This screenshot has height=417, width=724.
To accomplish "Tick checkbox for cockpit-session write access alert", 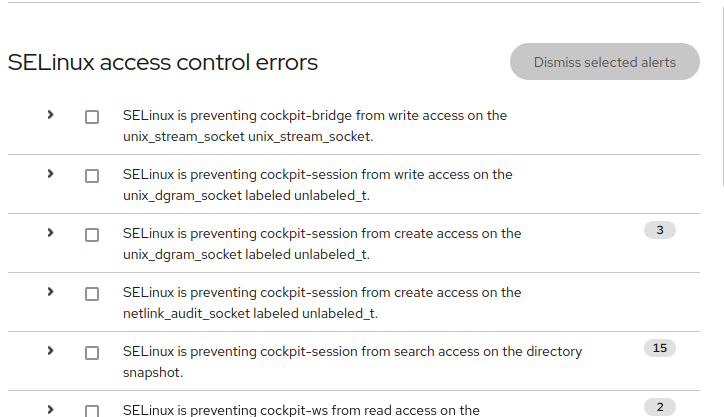I will click(x=92, y=176).
